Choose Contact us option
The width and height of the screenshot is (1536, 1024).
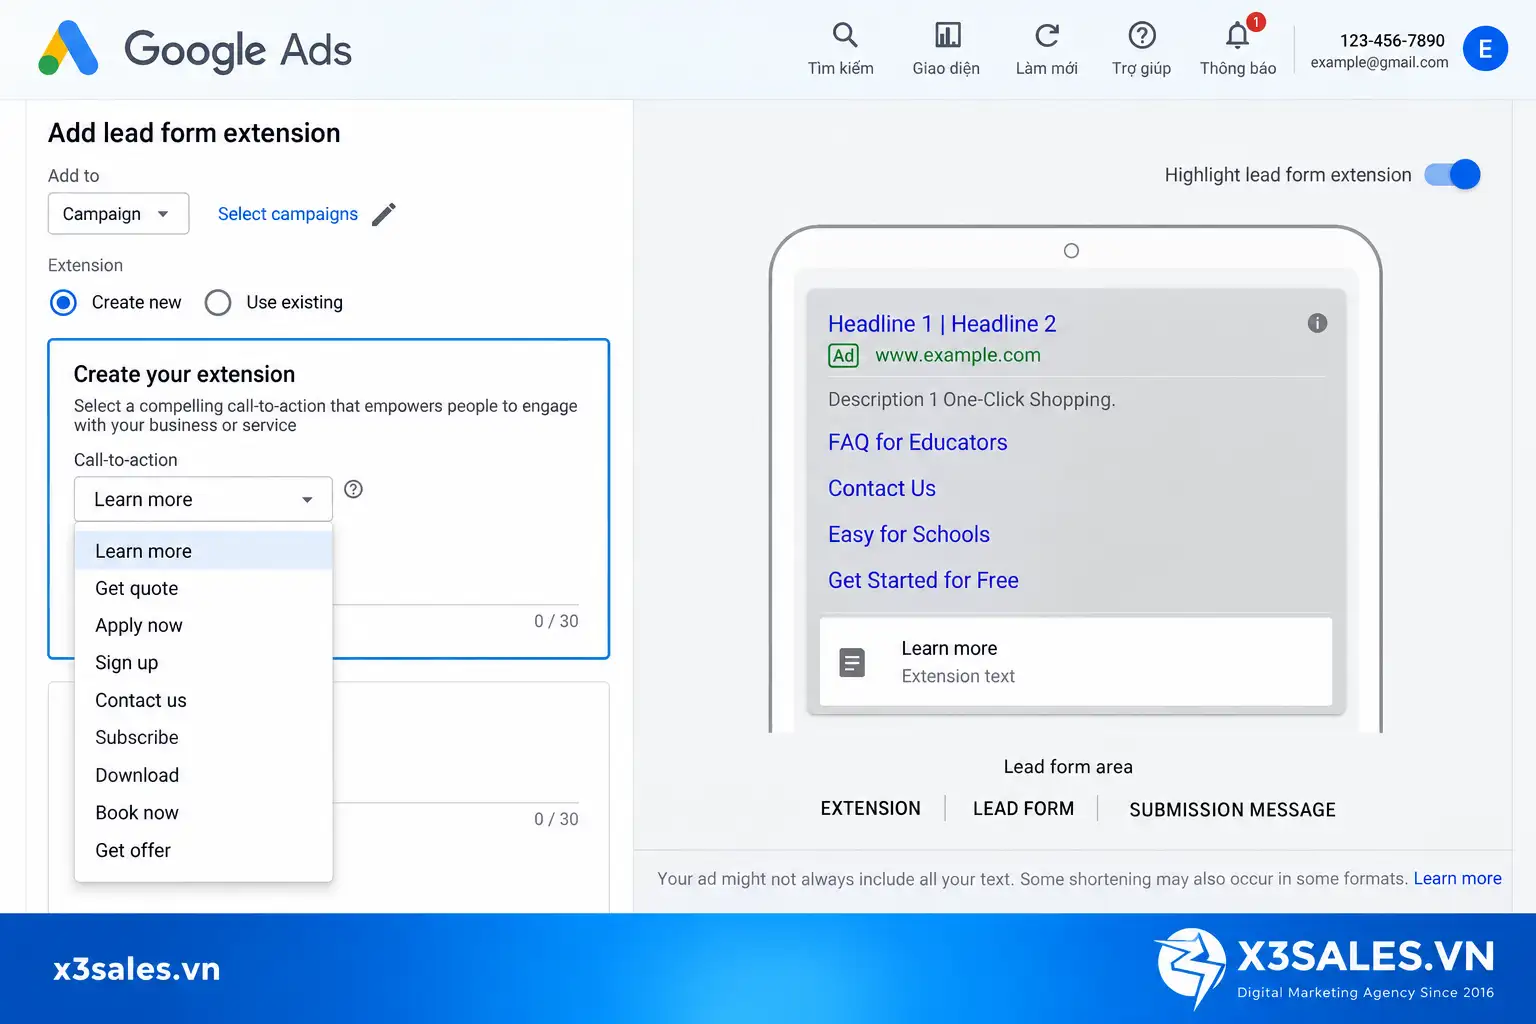pyautogui.click(x=203, y=700)
